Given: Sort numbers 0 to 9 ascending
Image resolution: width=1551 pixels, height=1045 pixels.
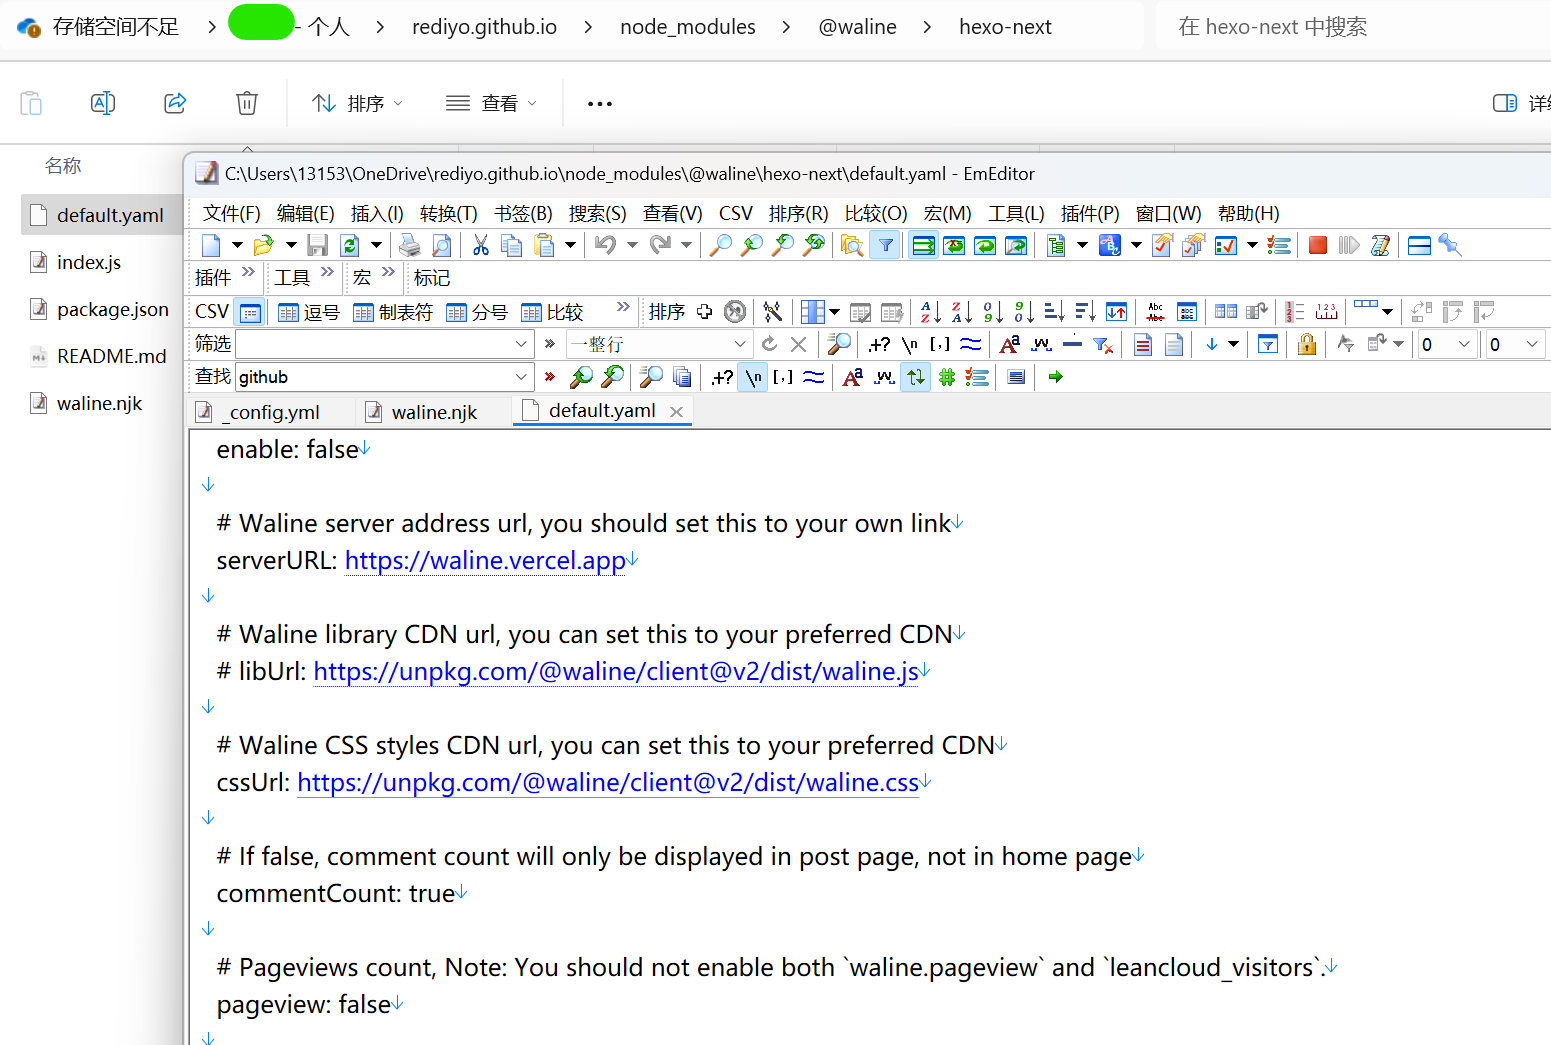Looking at the screenshot, I should point(993,312).
